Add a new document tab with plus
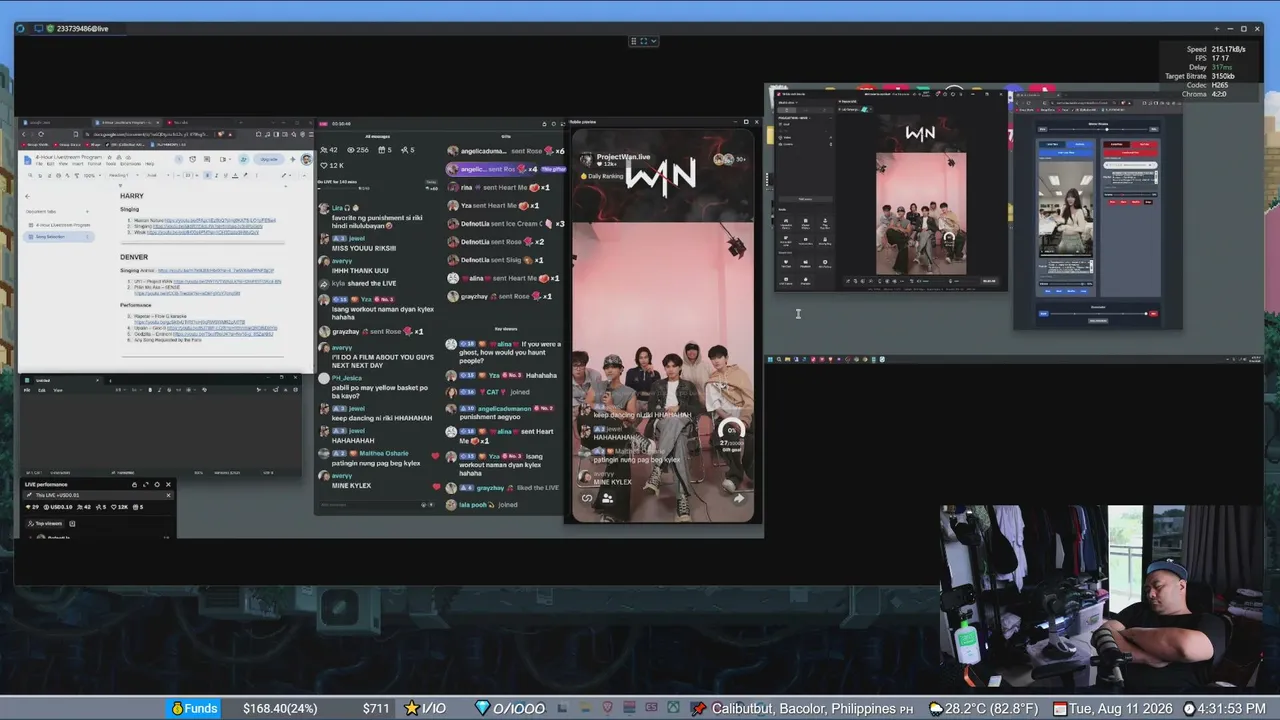This screenshot has height=720, width=1280. 87,211
